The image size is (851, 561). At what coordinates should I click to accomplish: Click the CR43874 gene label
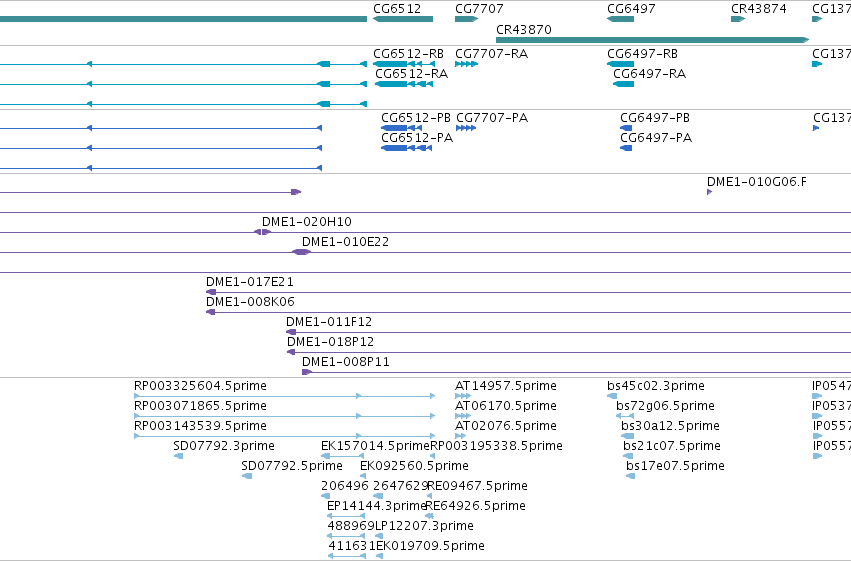(759, 9)
